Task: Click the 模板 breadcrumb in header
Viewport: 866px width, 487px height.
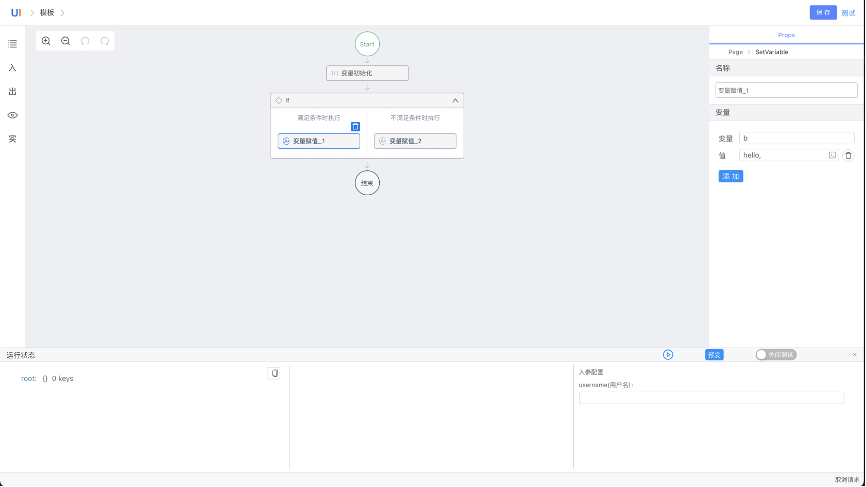Action: (47, 13)
